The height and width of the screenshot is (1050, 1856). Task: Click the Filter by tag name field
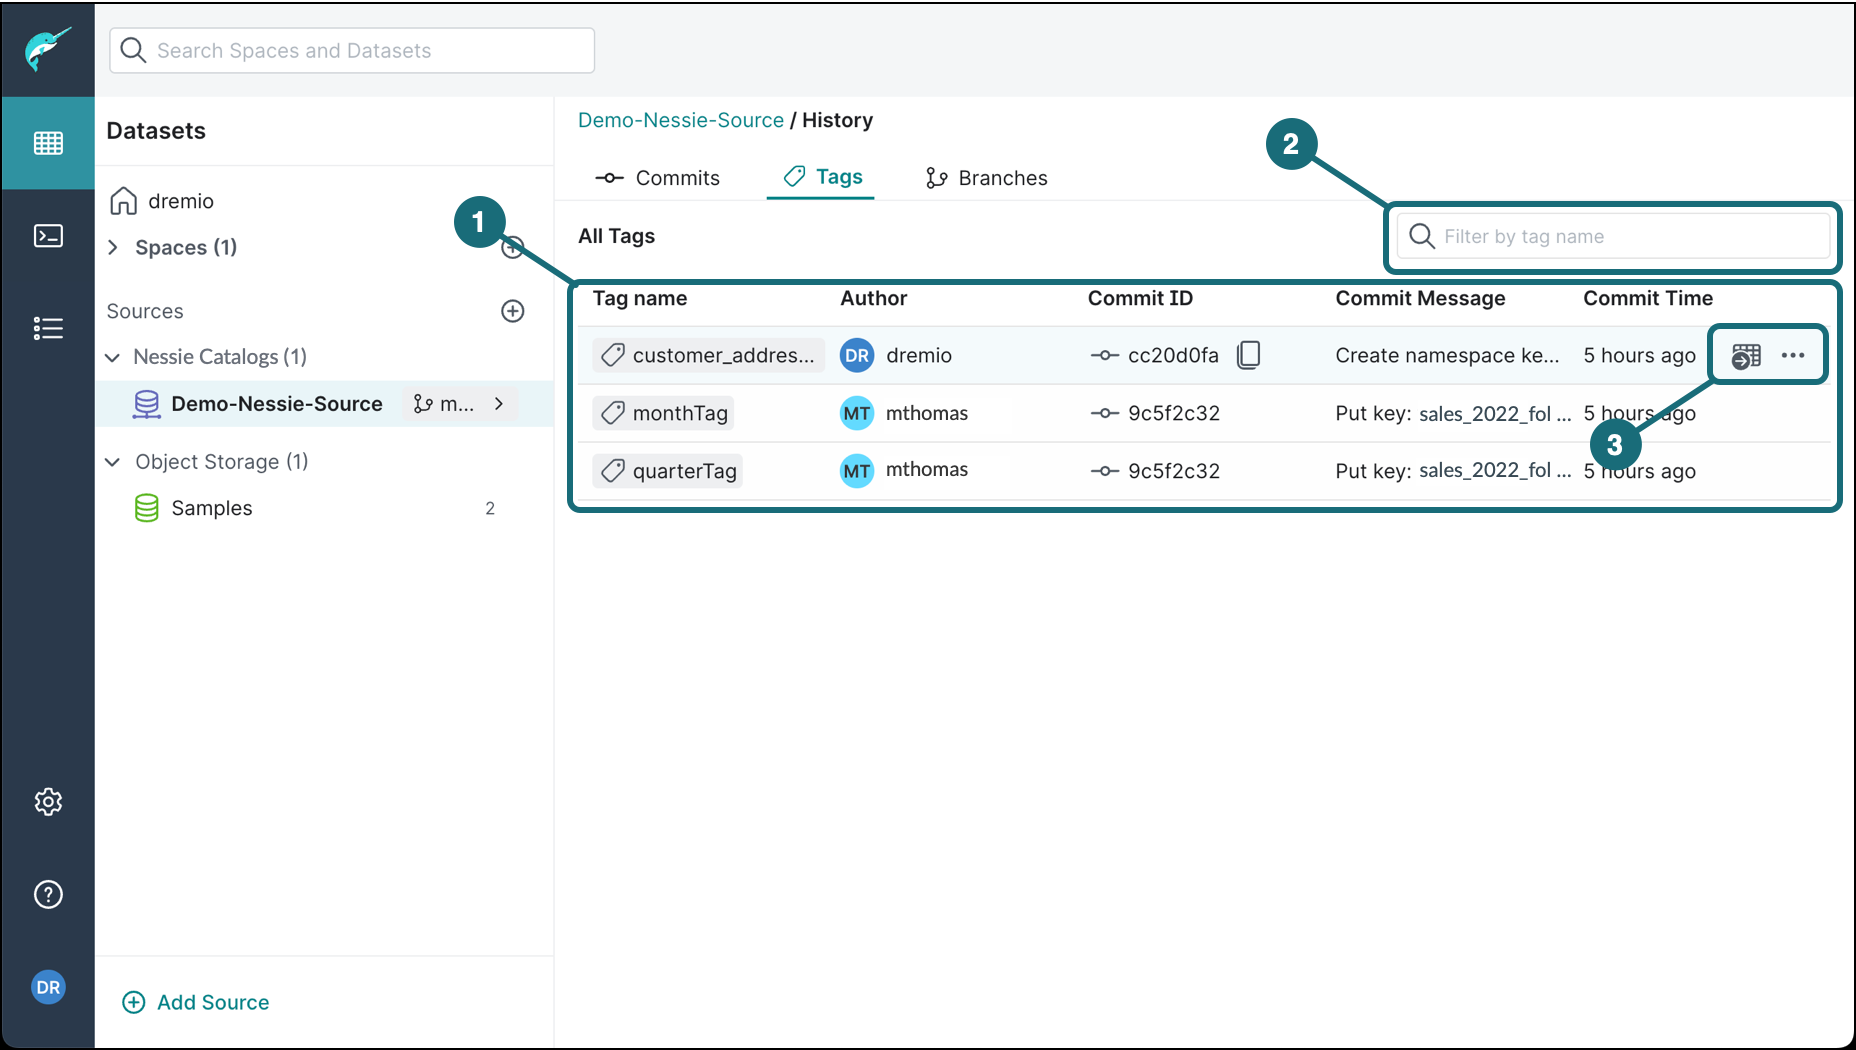[1625, 236]
